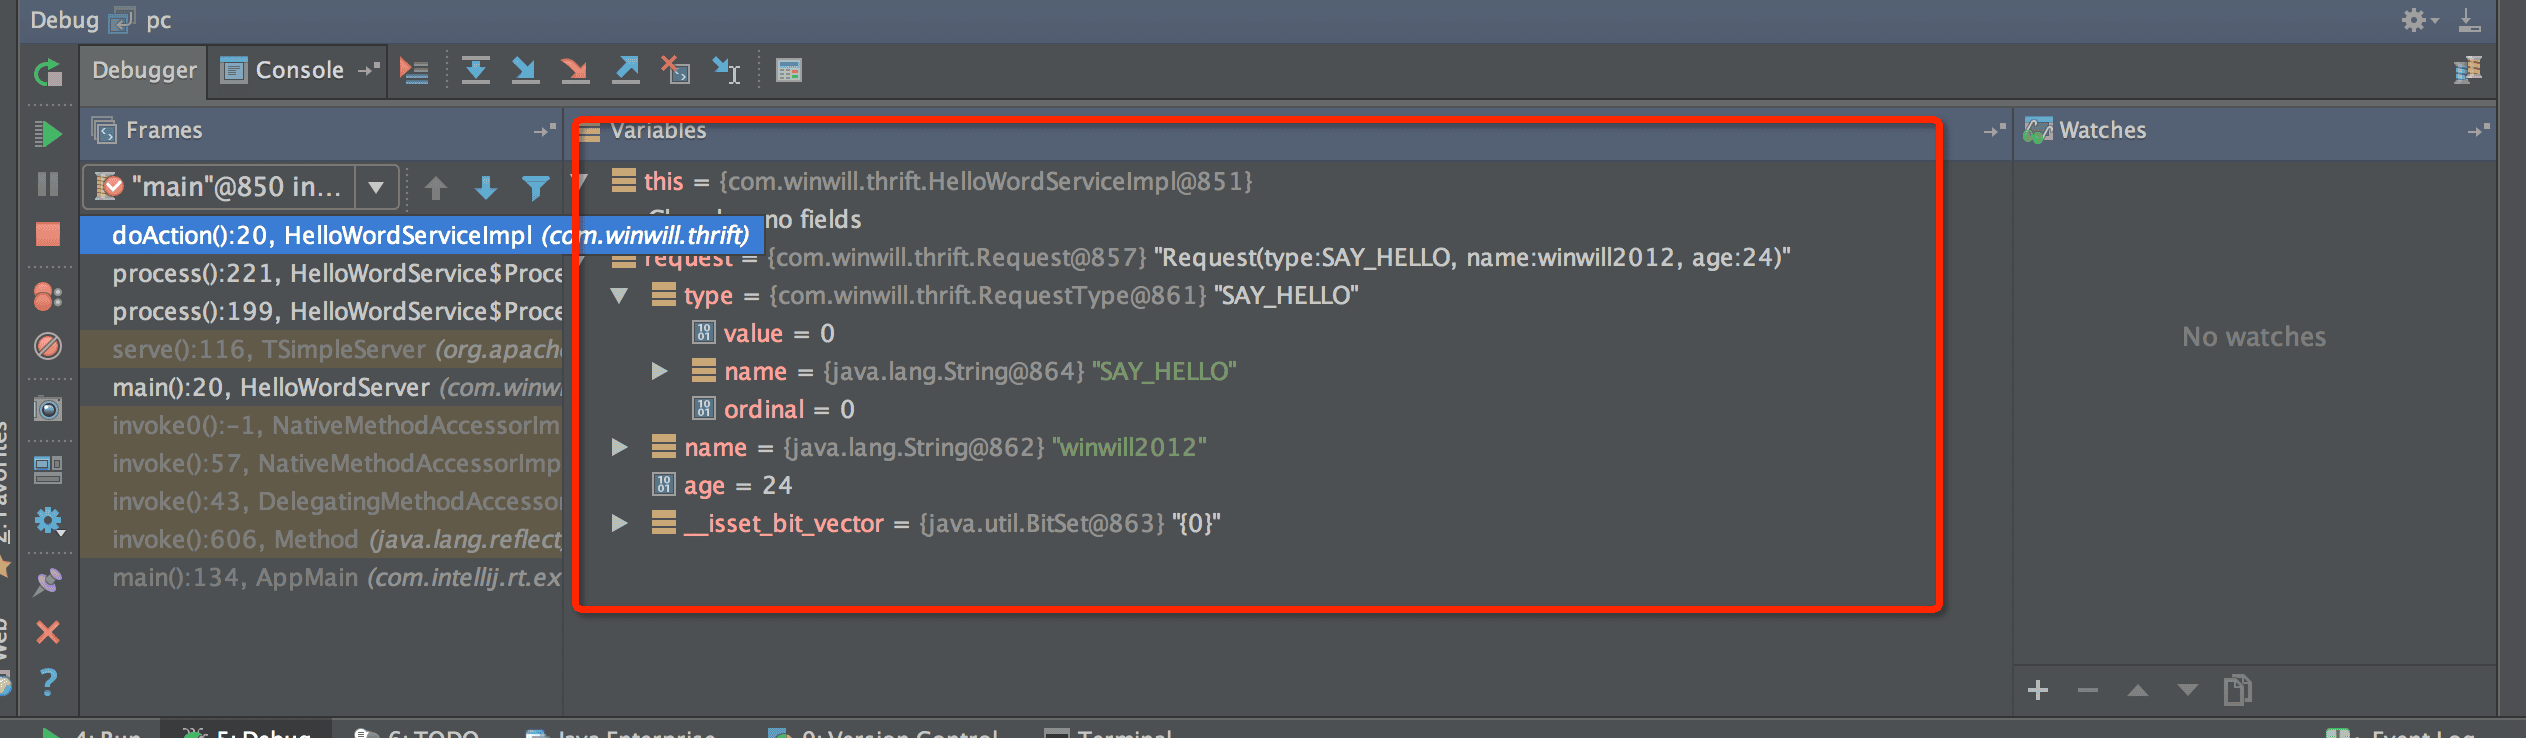Viewport: 2526px width, 738px height.
Task: Select the pc debug configuration tab
Action: [x=140, y=20]
